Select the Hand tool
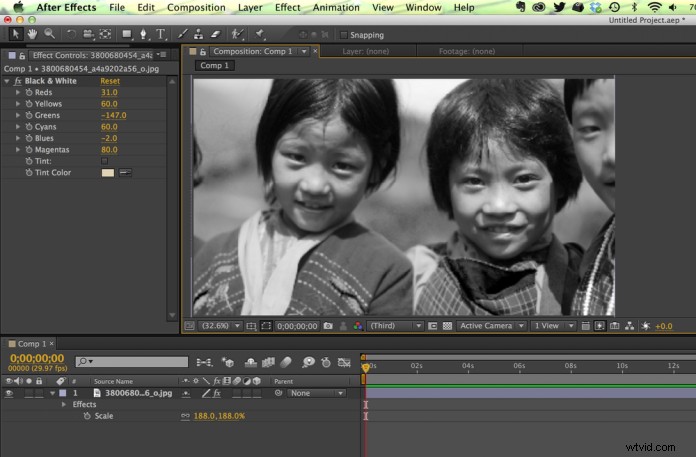The height and width of the screenshot is (457, 696). (32, 34)
